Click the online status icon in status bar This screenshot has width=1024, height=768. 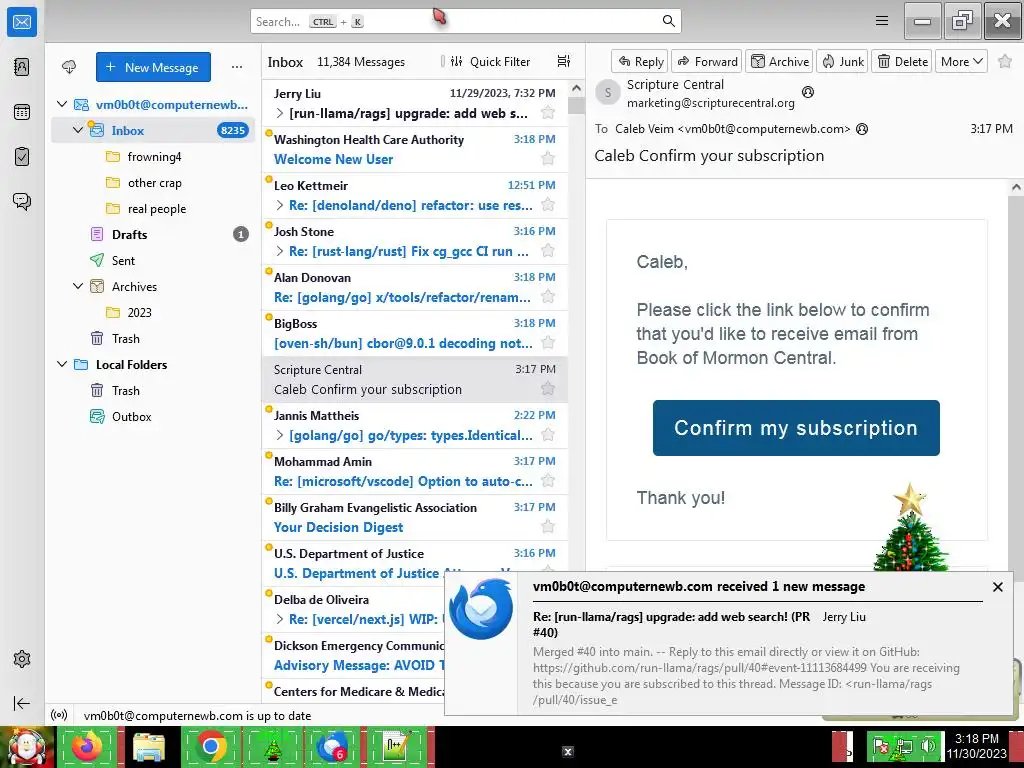coord(59,715)
